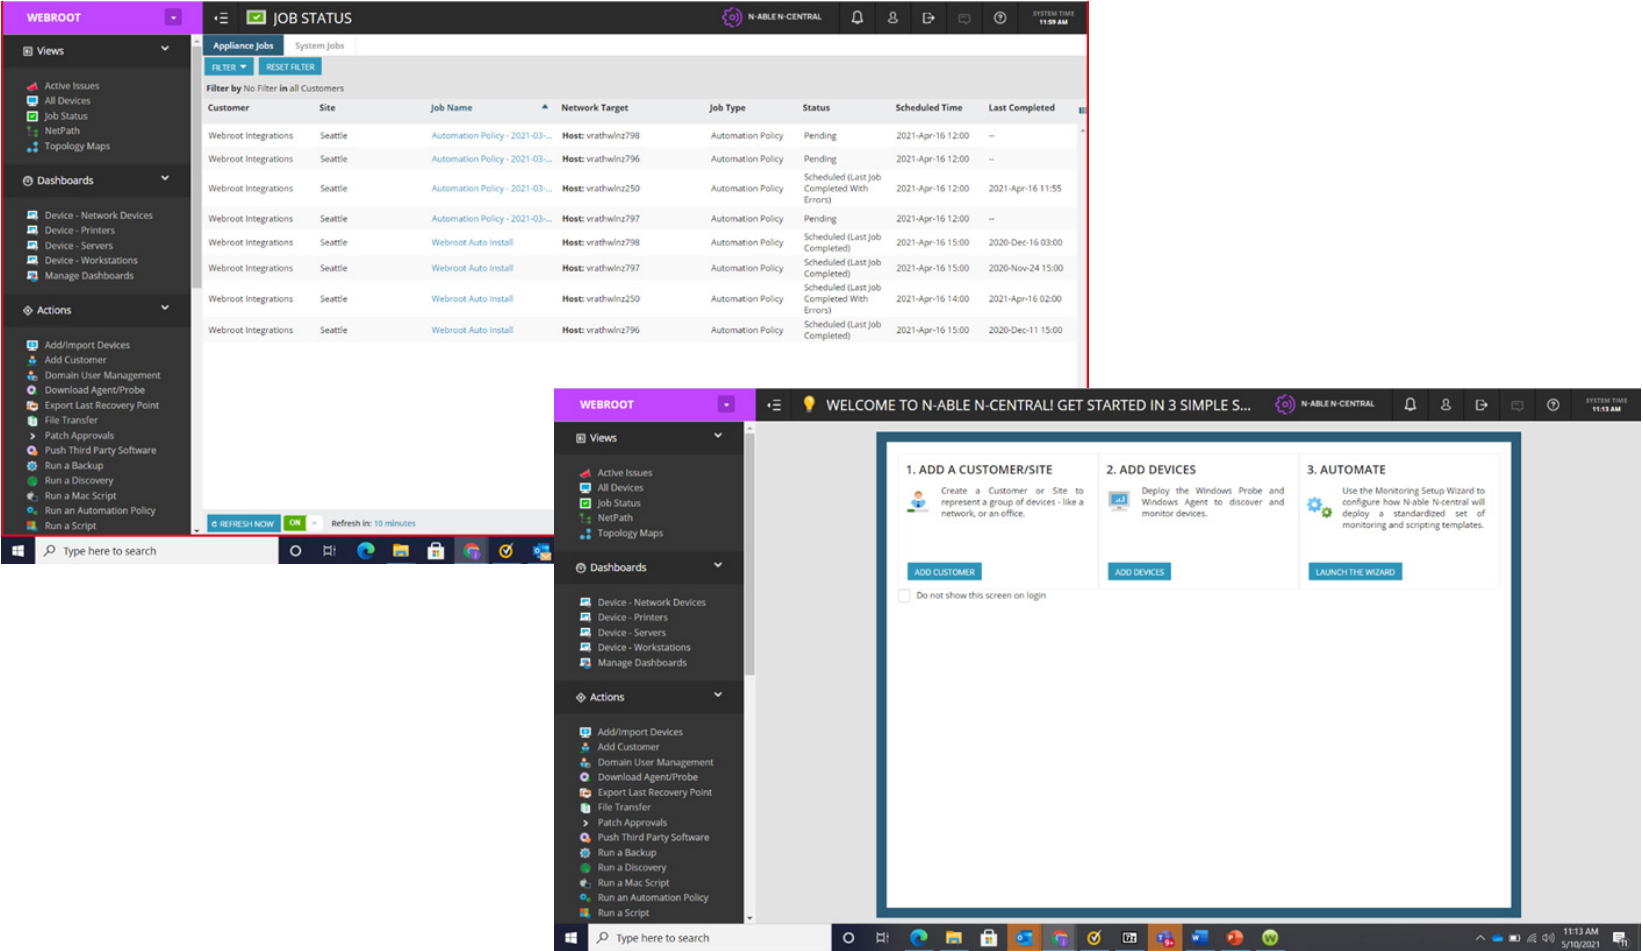Open Device - Servers in Job Status window
1643x951 pixels.
pos(78,246)
